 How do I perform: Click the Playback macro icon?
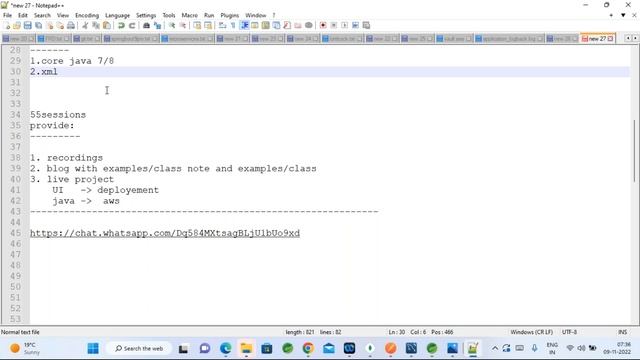344,26
